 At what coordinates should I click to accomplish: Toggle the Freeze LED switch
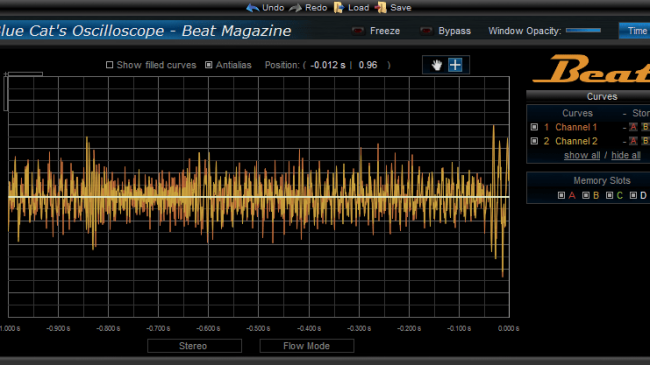pyautogui.click(x=358, y=31)
